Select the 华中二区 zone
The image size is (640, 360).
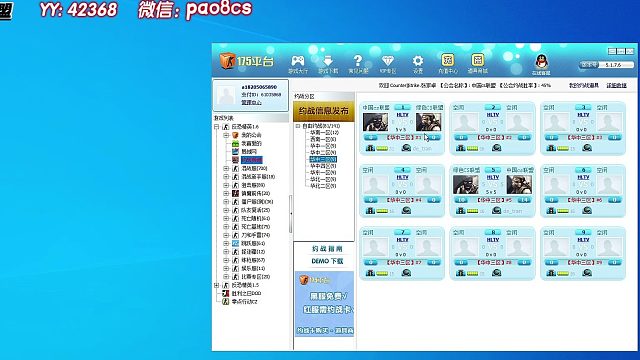point(323,152)
